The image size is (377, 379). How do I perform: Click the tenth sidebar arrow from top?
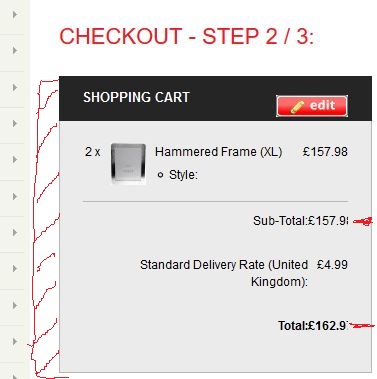[15, 341]
